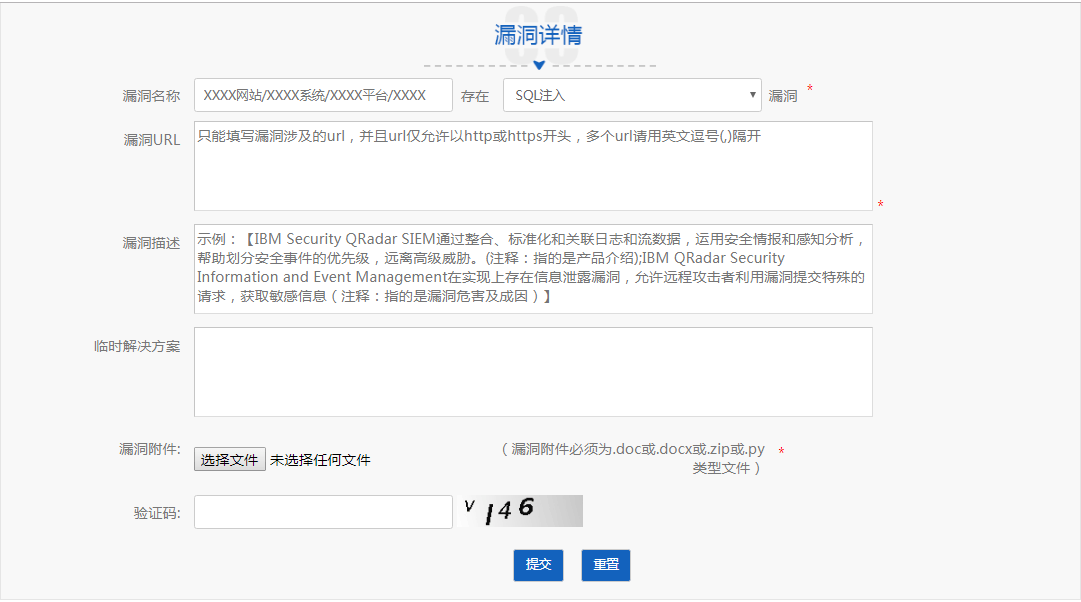Click the 漏洞名称 field label

(151, 96)
